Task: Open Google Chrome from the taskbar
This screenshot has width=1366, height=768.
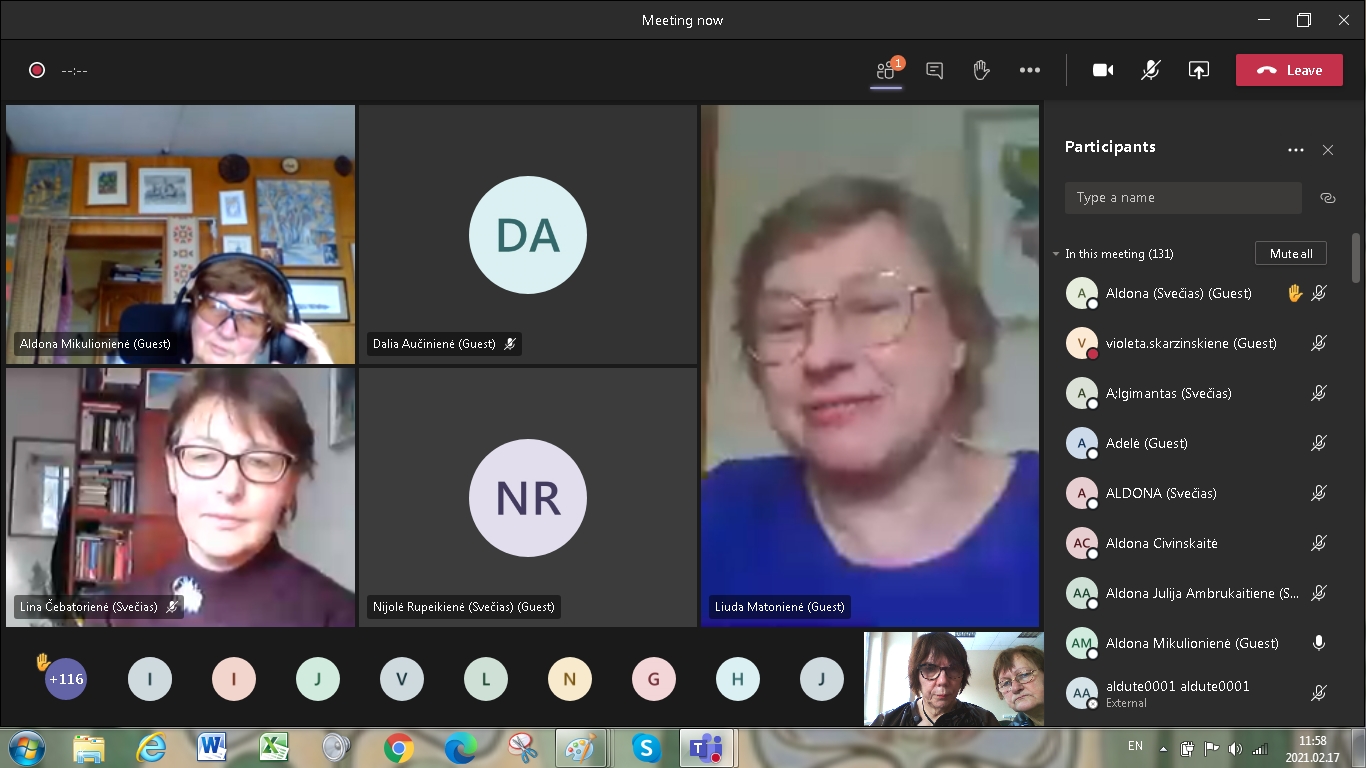Action: point(399,747)
